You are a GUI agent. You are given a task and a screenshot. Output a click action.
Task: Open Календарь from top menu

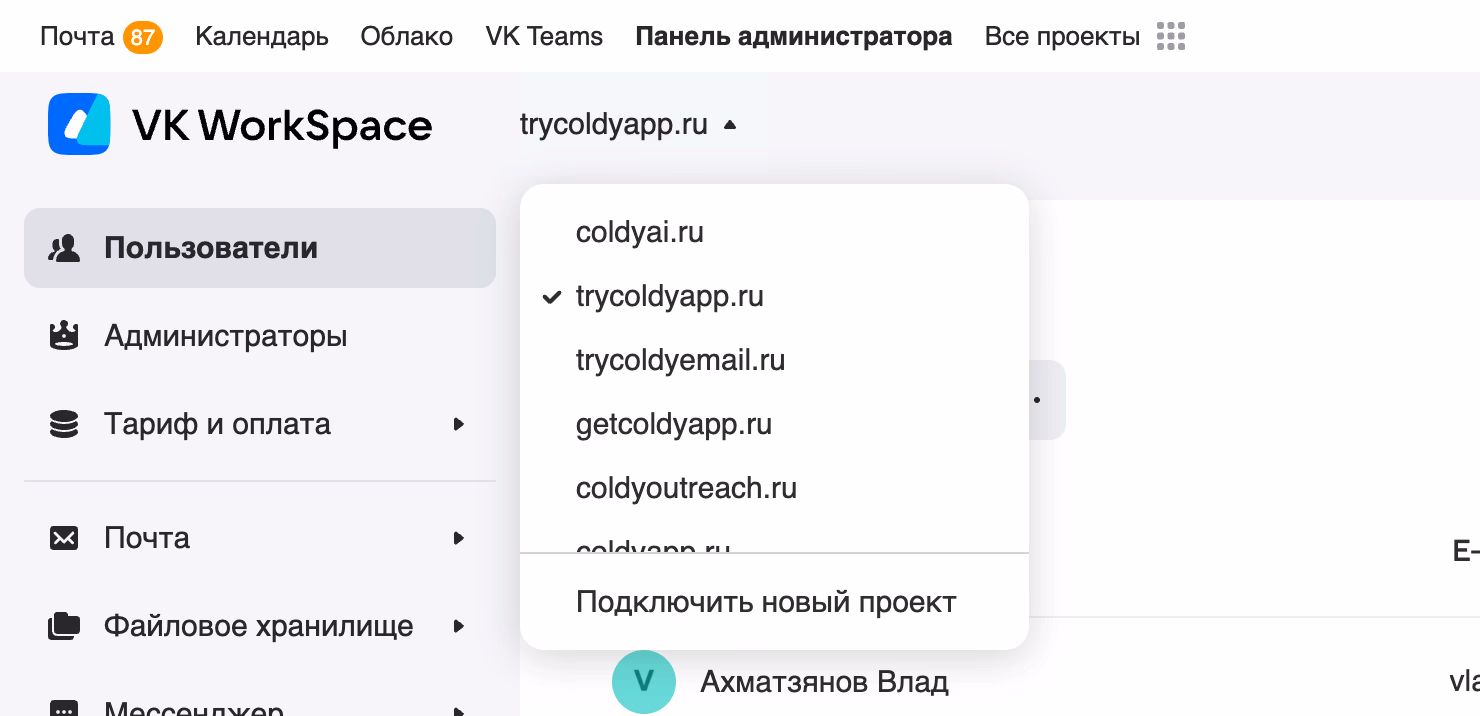pos(261,36)
